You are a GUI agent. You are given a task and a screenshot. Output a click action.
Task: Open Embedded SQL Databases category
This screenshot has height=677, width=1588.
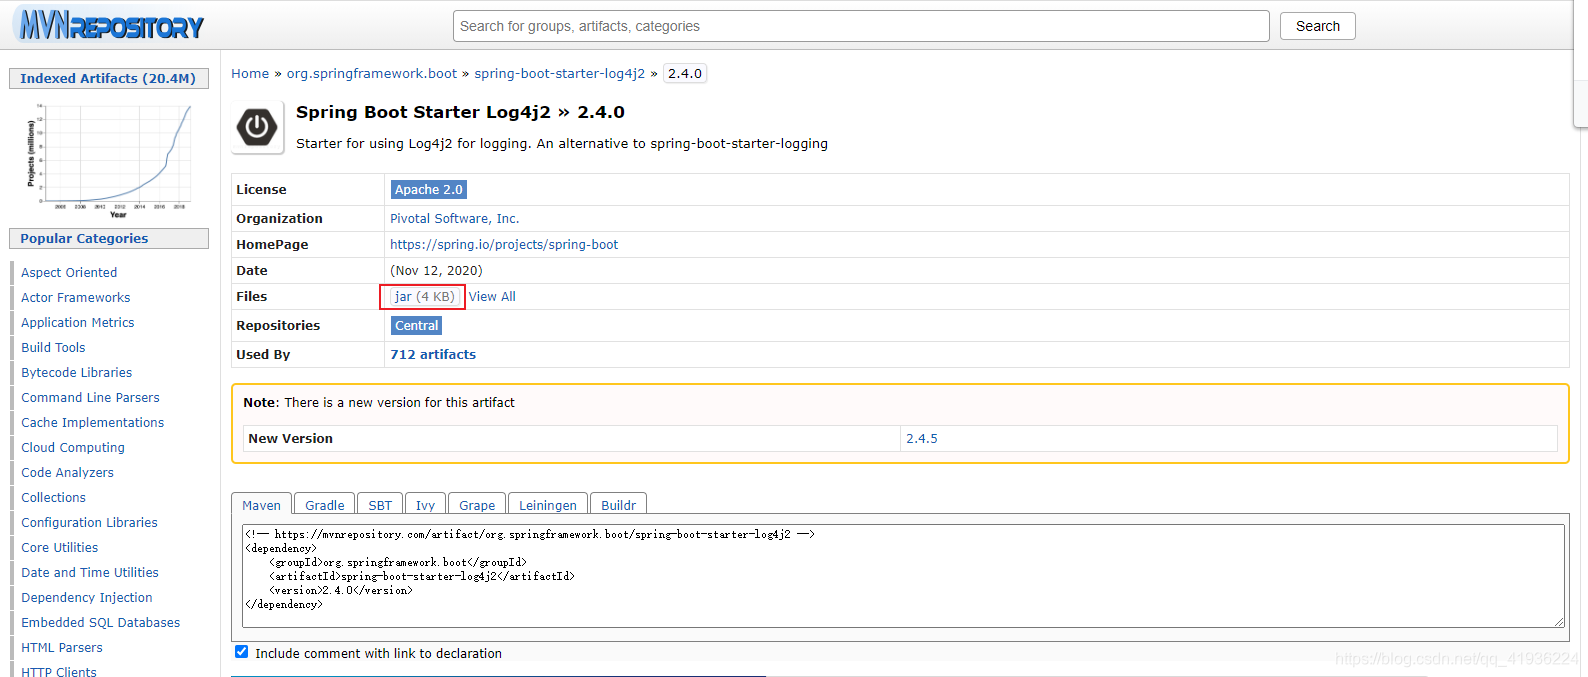coord(101,622)
